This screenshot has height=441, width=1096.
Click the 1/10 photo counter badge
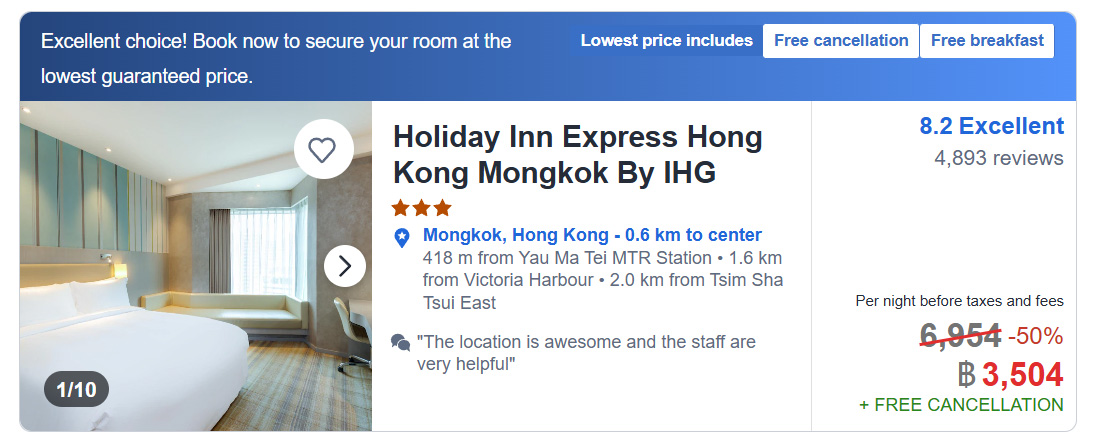[76, 389]
